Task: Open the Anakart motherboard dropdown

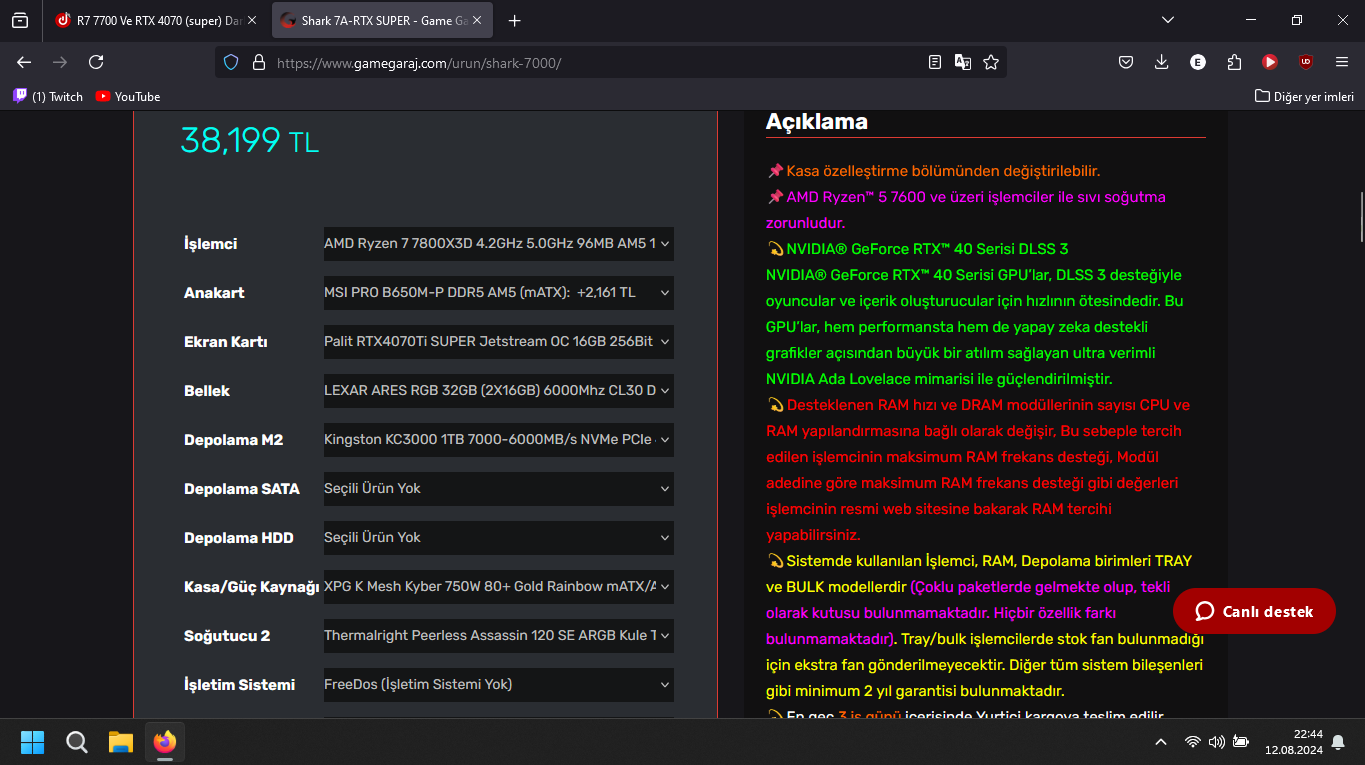Action: (x=498, y=292)
